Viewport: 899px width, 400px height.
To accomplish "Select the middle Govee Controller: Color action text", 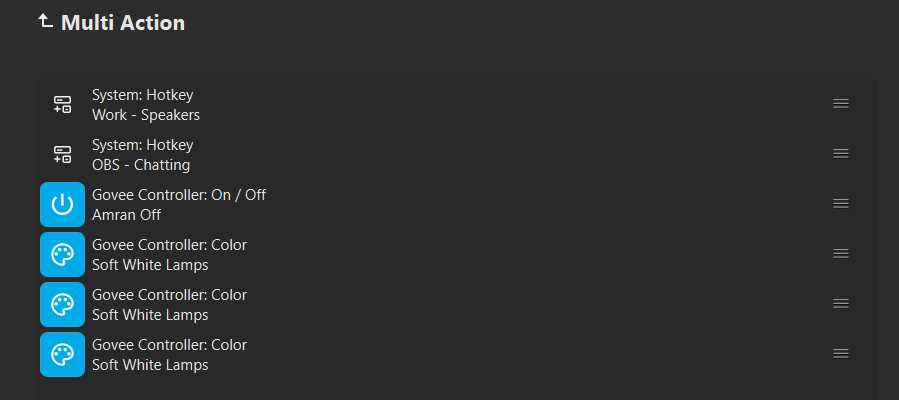I will 169,295.
